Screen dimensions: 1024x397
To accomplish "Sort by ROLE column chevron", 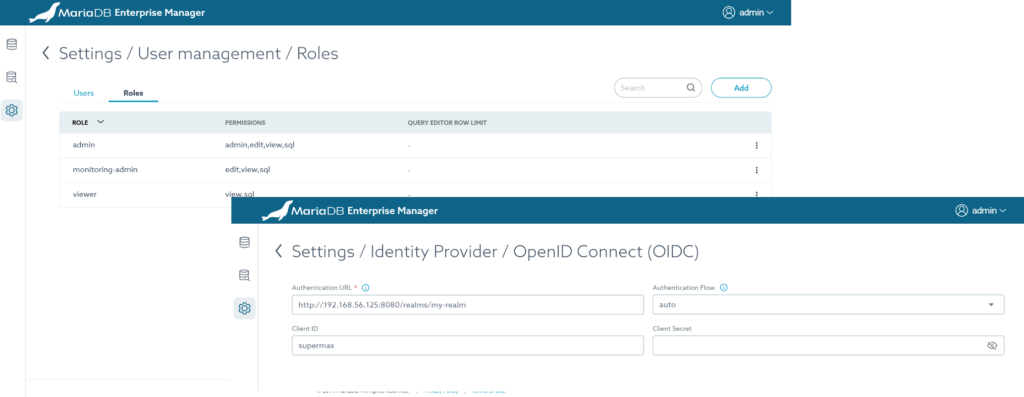I will (101, 122).
